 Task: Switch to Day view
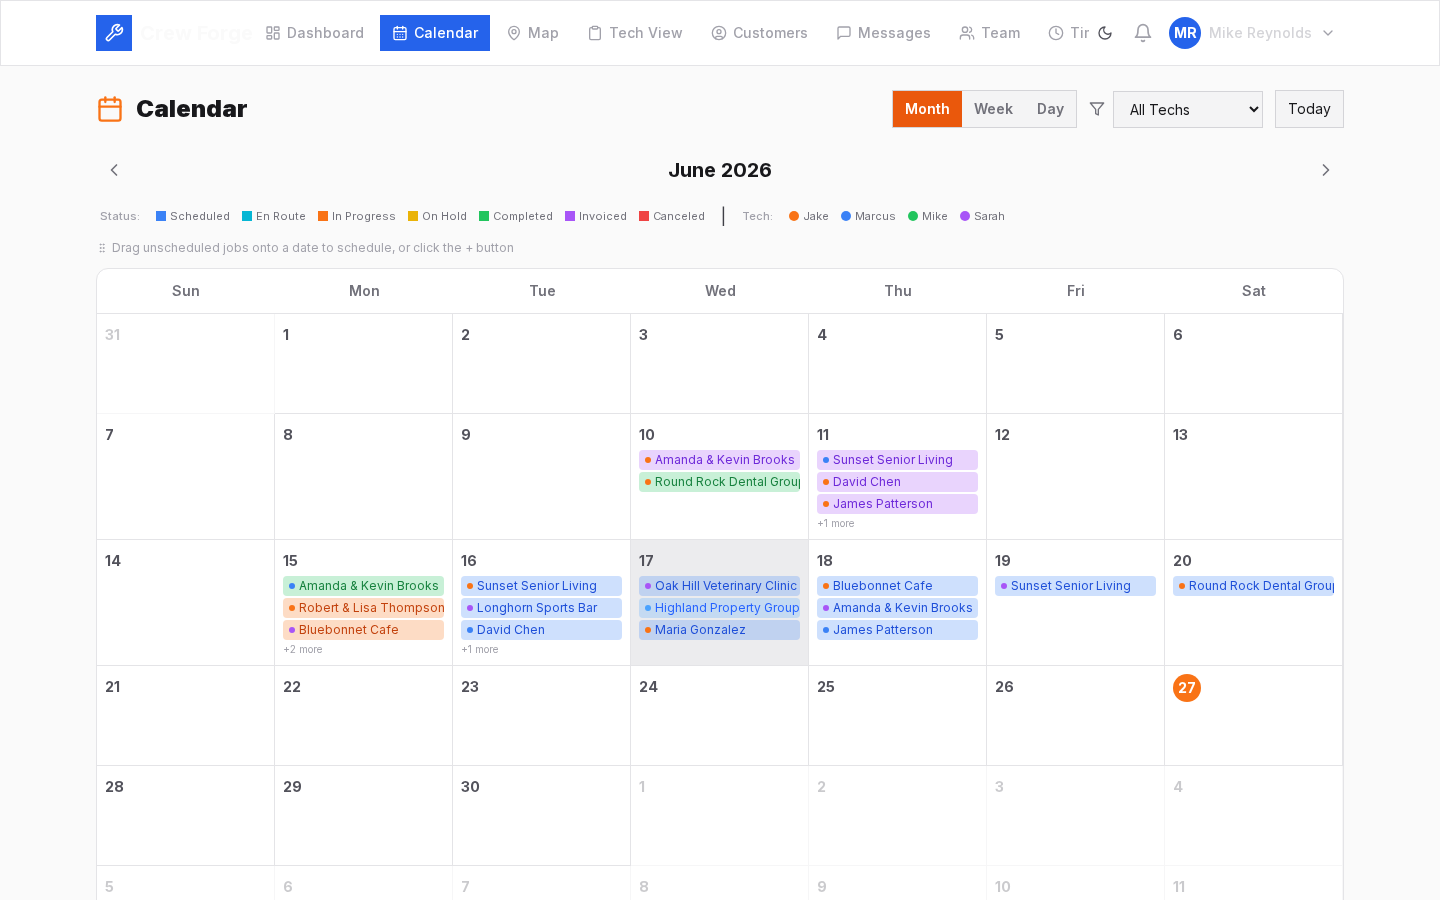[x=1050, y=109]
